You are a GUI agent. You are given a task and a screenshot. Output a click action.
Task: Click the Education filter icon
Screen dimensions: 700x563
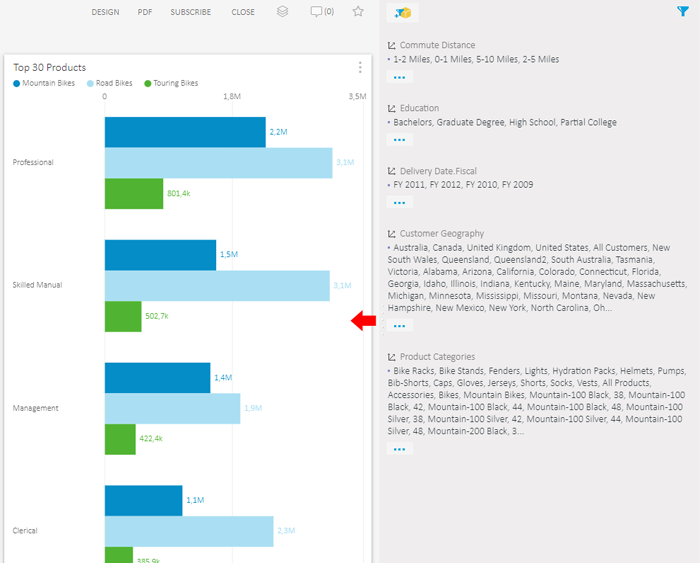tap(392, 108)
